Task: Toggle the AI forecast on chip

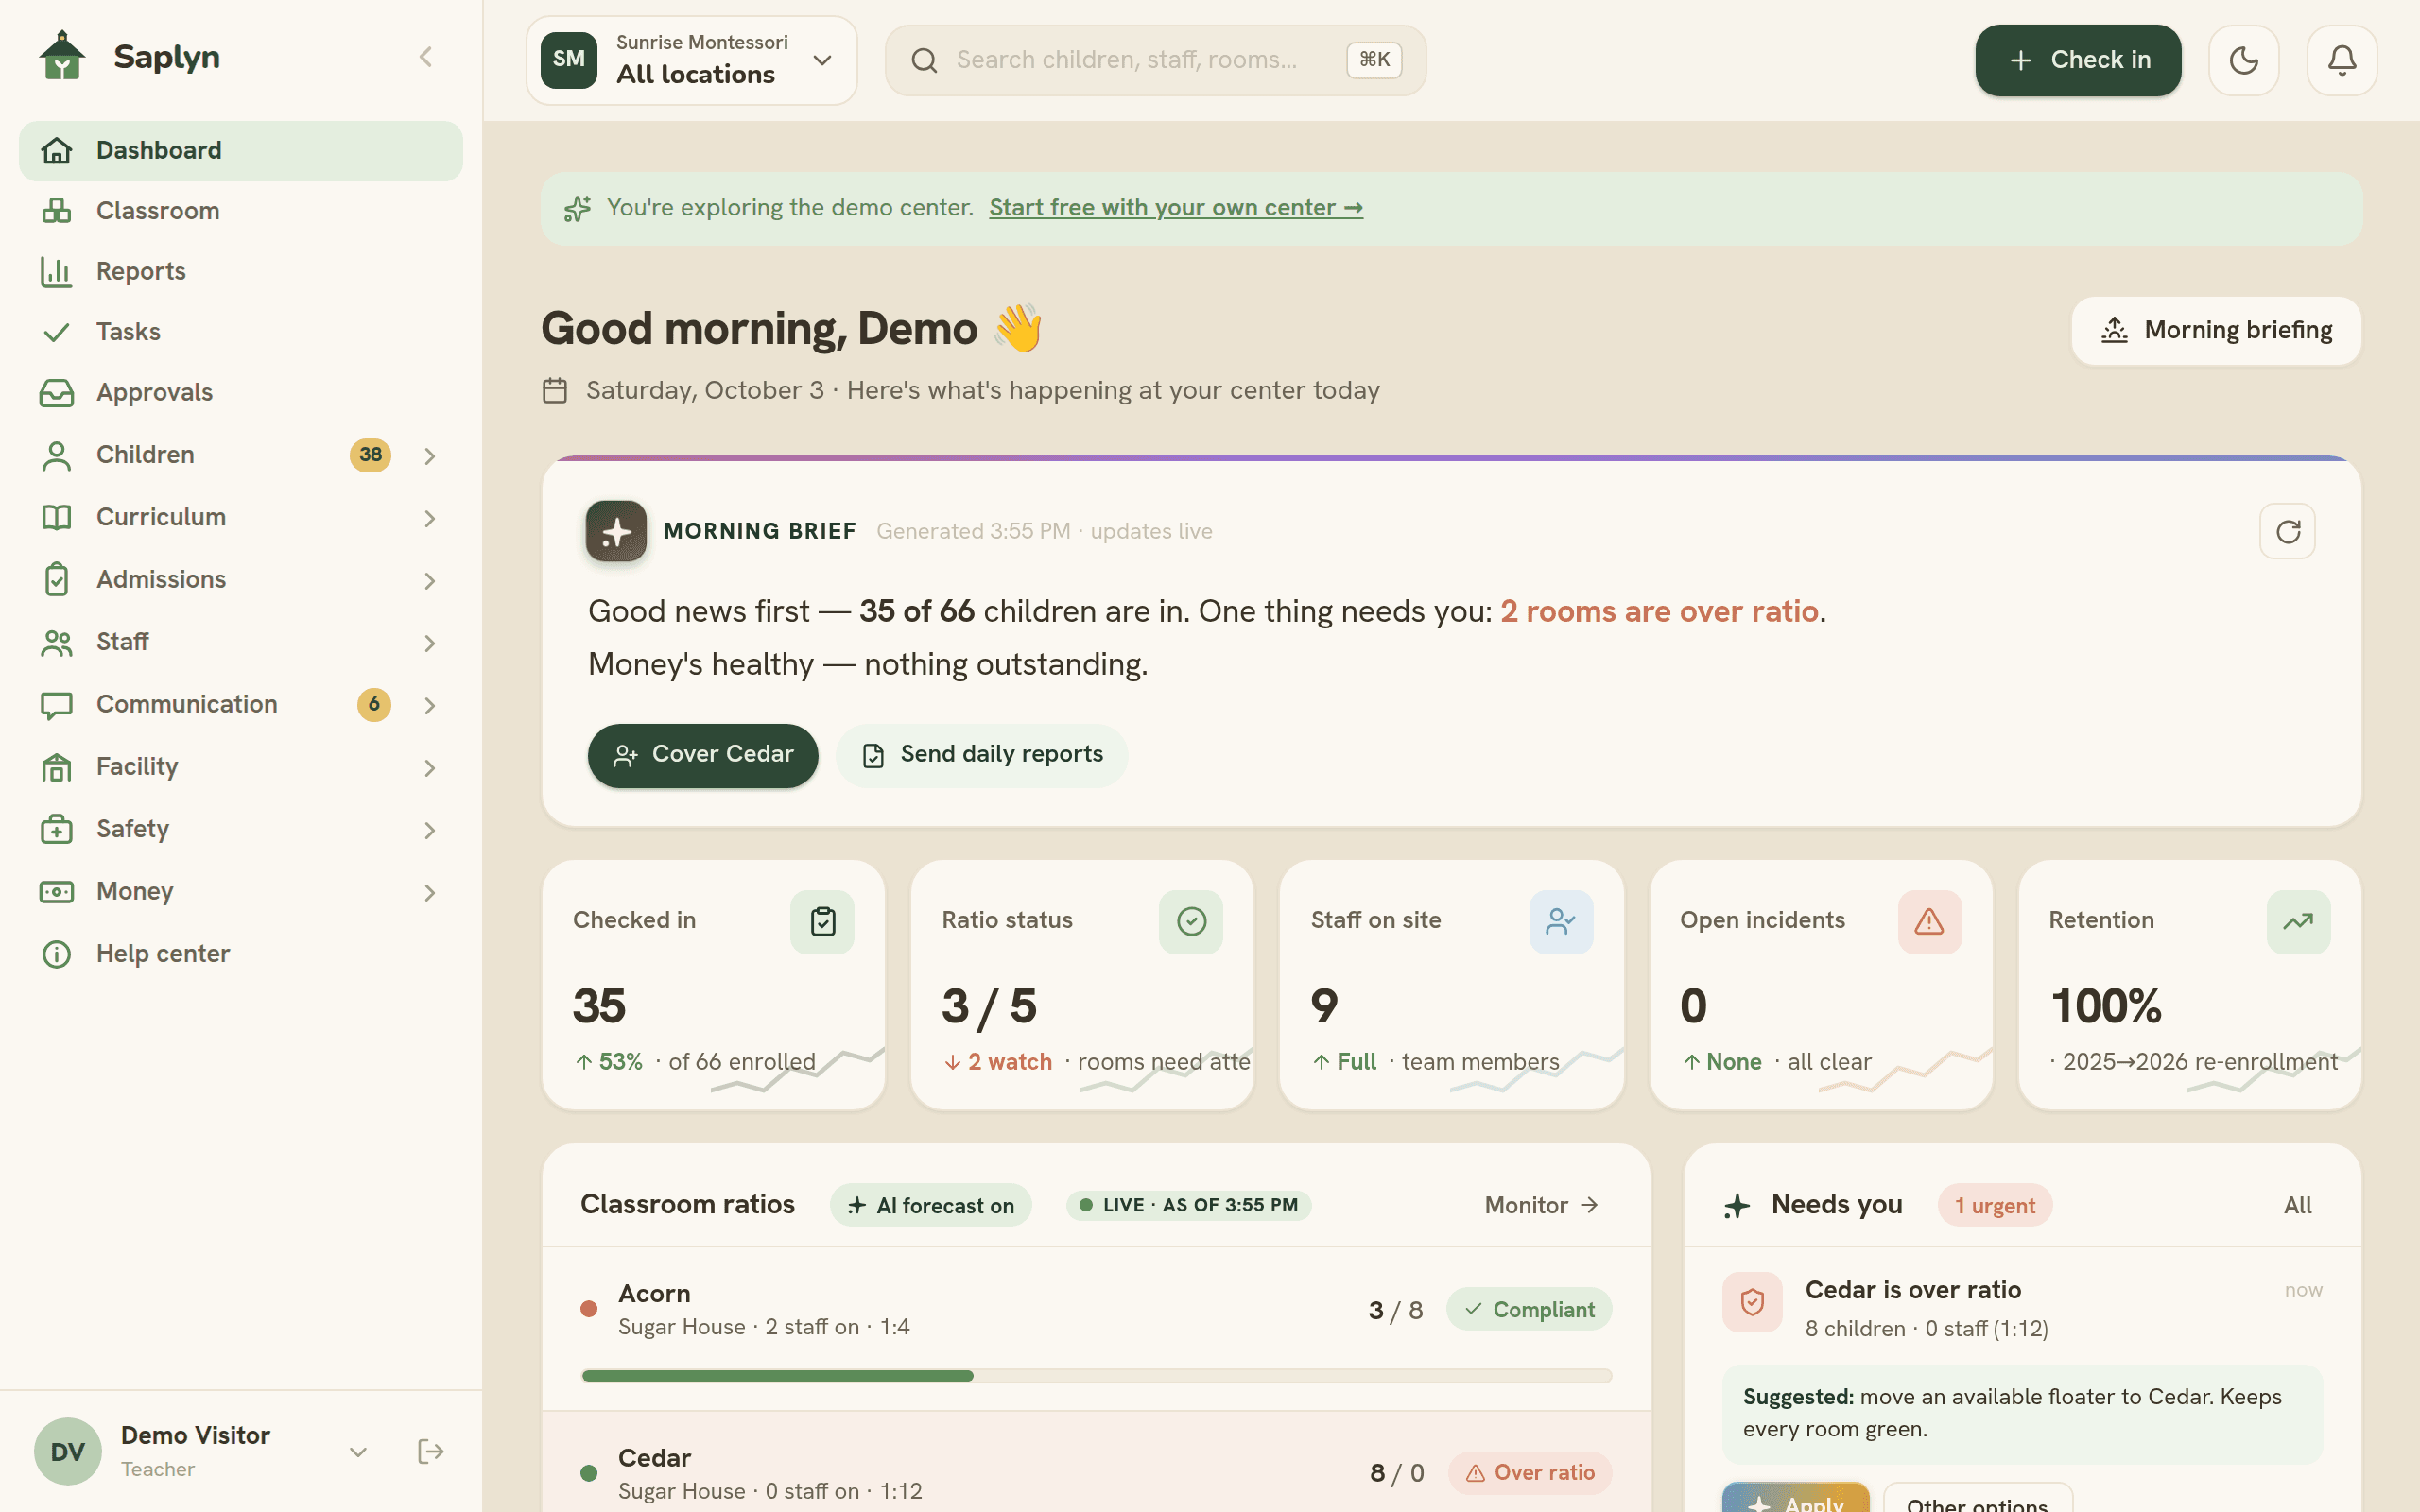Action: click(x=931, y=1205)
